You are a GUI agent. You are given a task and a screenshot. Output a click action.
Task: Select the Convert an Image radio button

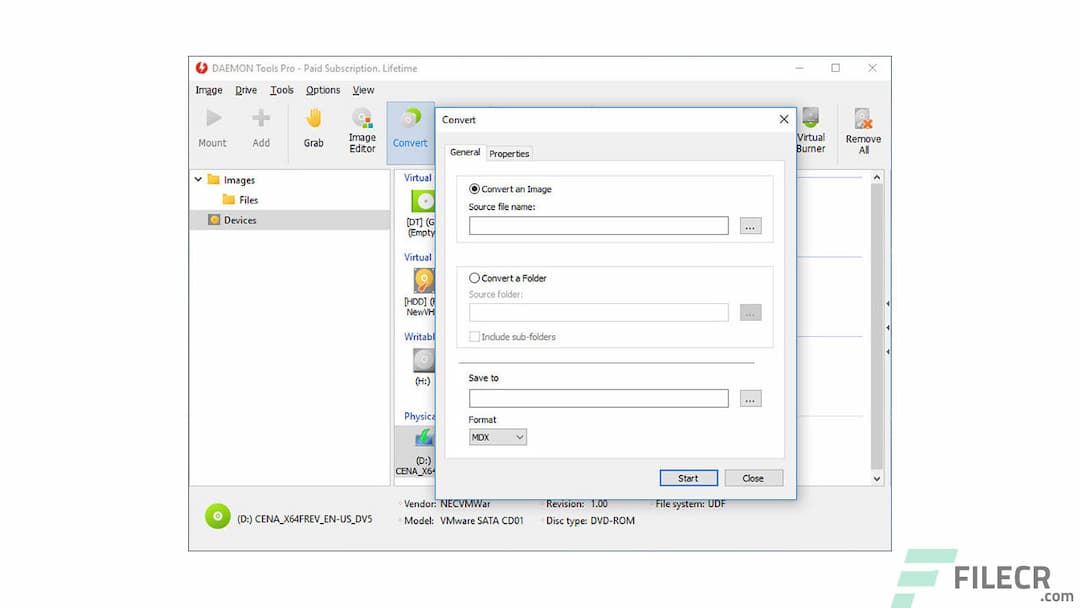coord(474,189)
